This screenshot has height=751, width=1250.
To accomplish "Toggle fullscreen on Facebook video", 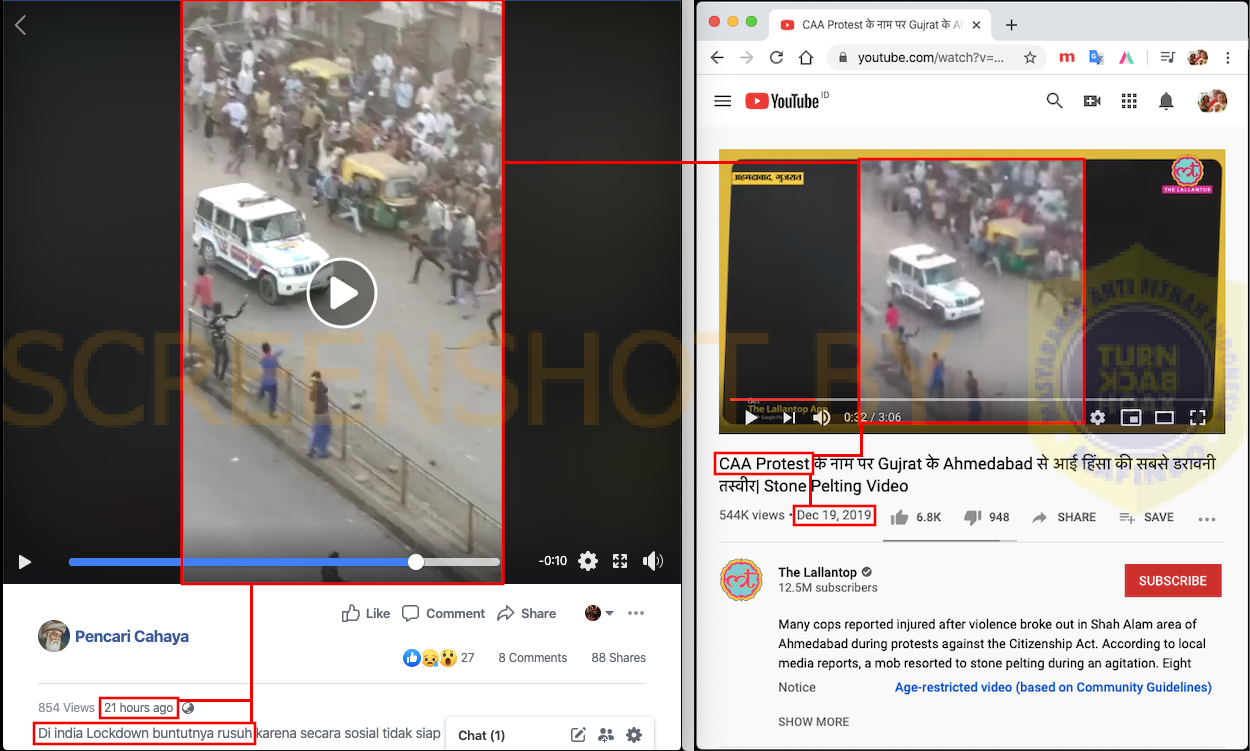I will [x=620, y=561].
